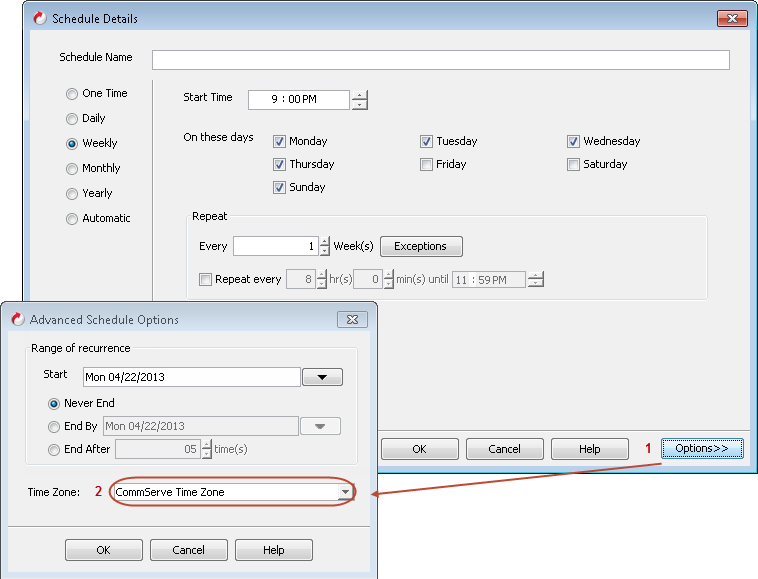Increase Start Time using up spinner arrow

[x=360, y=95]
